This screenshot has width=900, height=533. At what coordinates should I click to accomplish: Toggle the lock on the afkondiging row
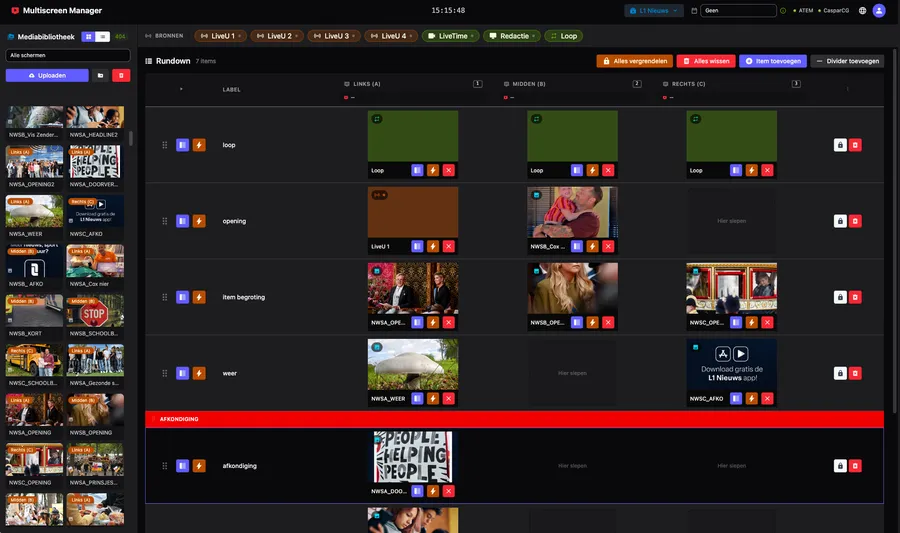[840, 466]
